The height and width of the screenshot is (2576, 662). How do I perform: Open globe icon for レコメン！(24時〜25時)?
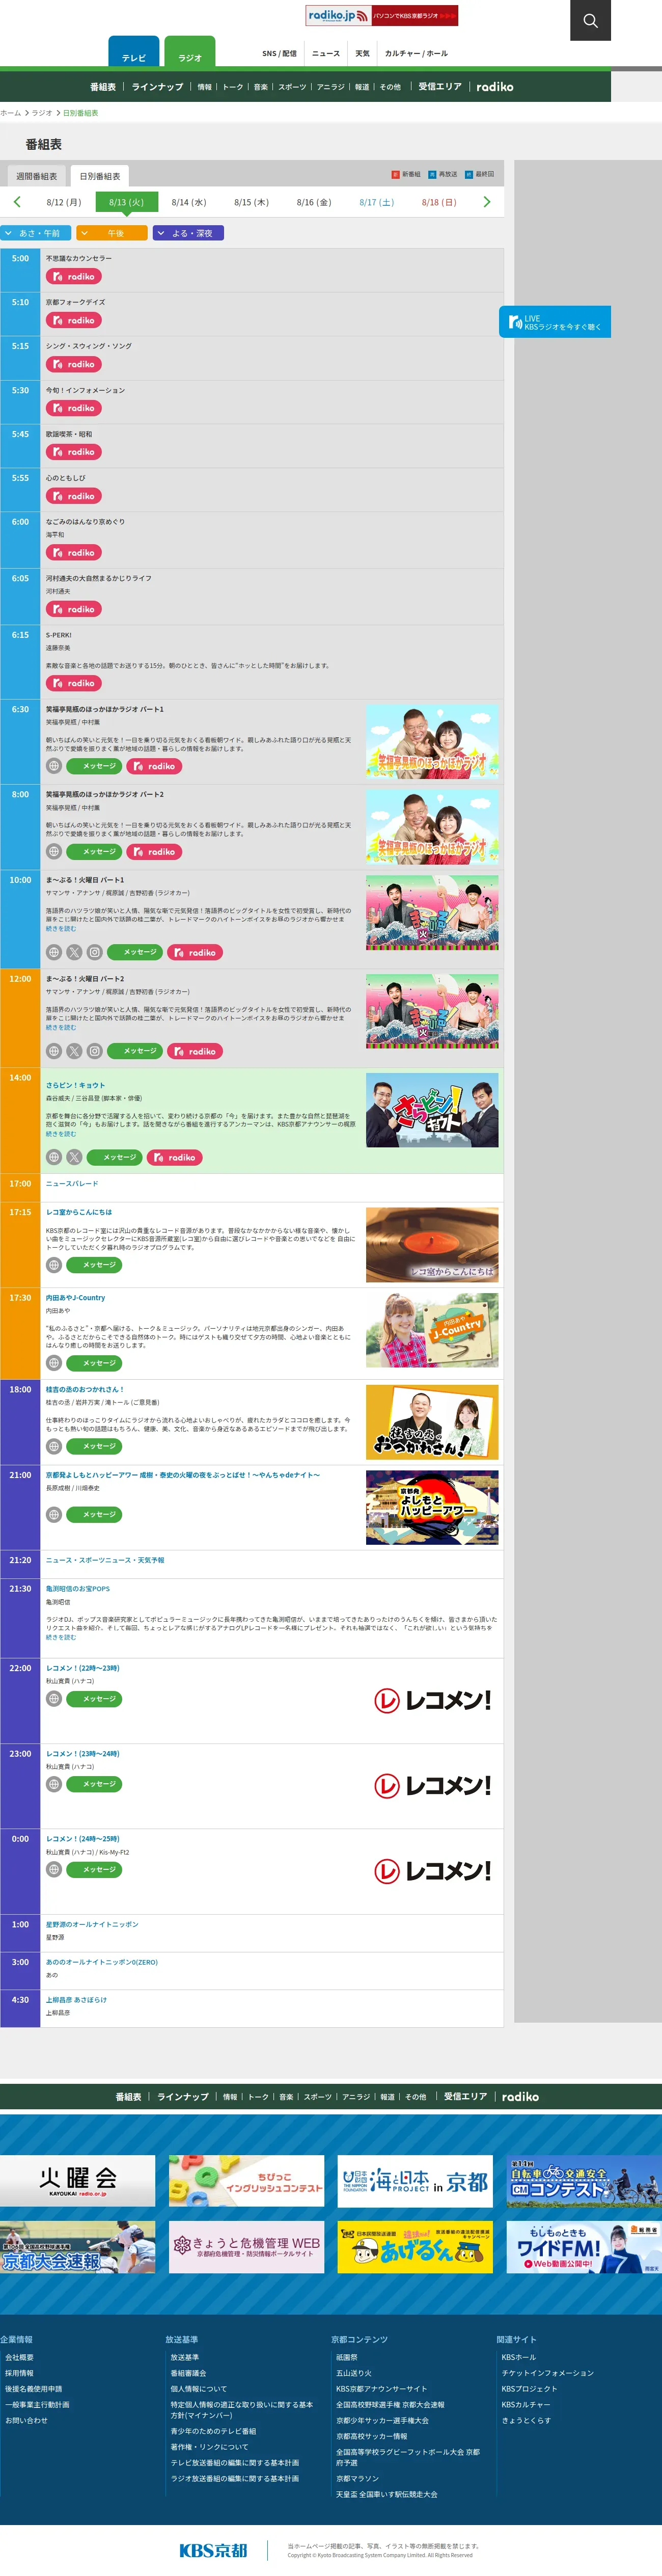[54, 1869]
